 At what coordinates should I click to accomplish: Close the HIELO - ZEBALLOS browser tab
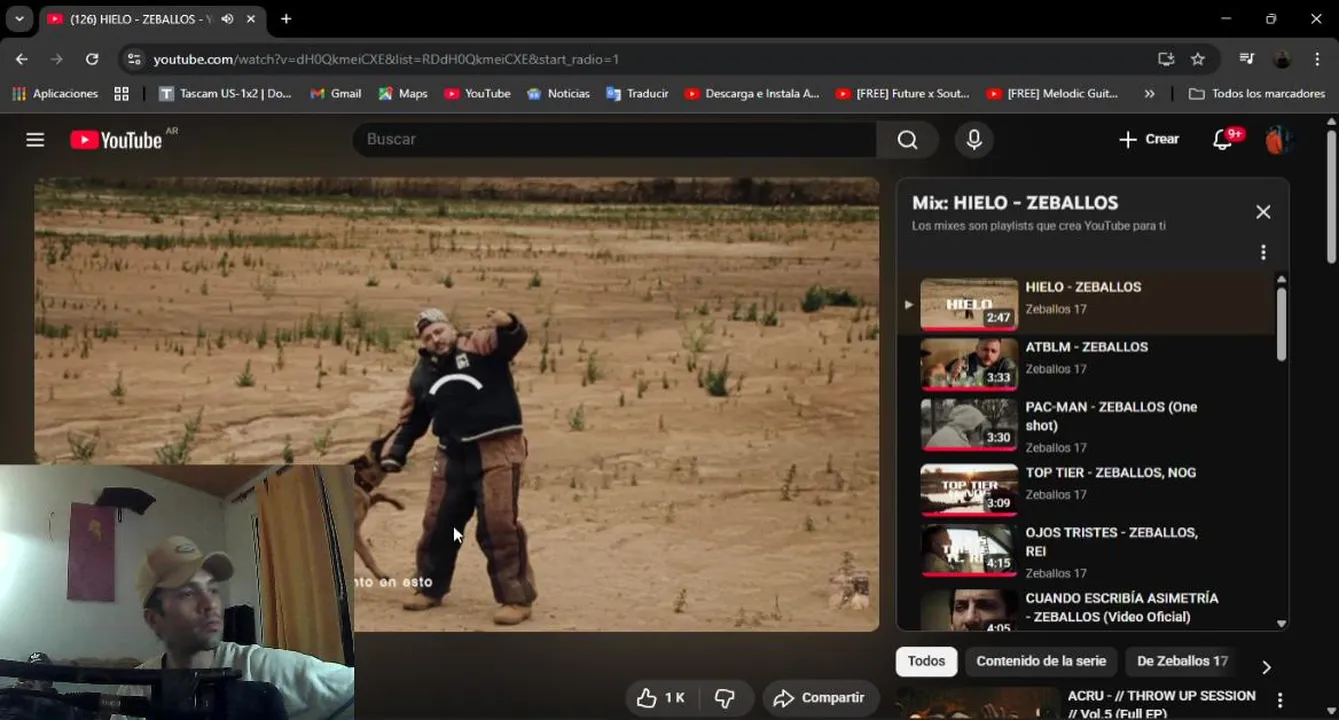(x=251, y=19)
